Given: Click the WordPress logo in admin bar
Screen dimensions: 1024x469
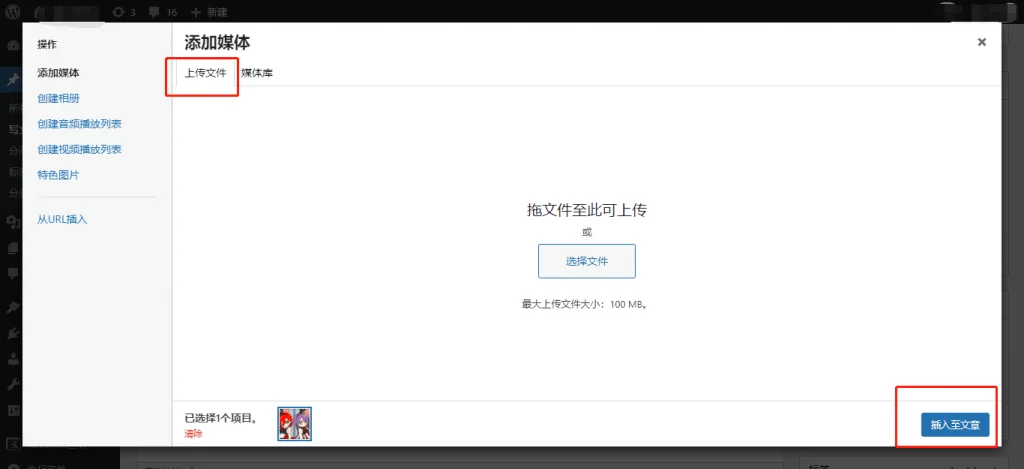Looking at the screenshot, I should [x=13, y=12].
